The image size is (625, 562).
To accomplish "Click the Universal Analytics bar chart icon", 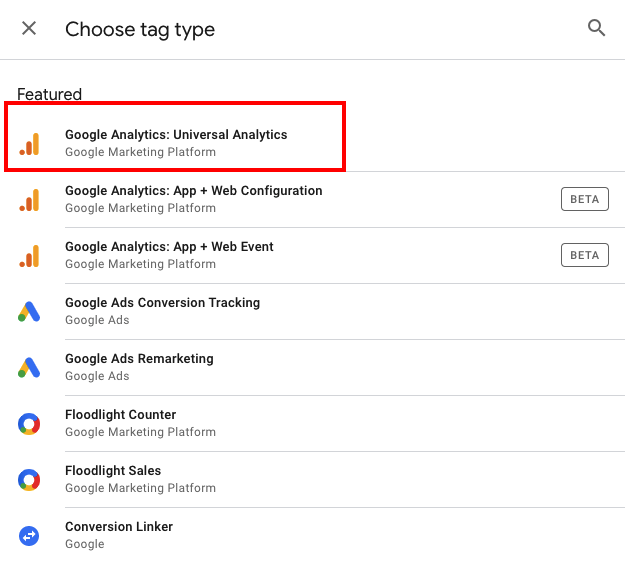I will pyautogui.click(x=29, y=144).
